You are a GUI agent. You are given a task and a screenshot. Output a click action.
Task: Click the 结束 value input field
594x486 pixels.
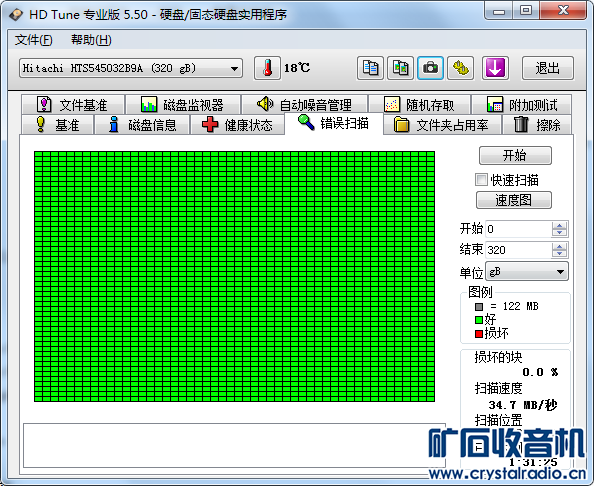click(518, 250)
